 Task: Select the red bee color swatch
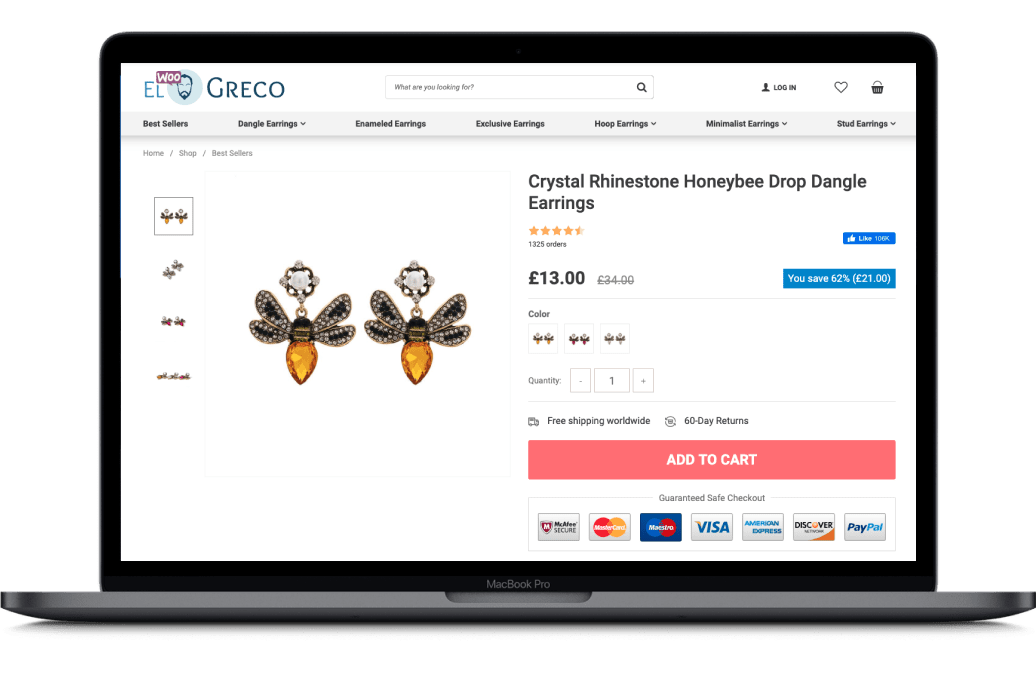579,338
